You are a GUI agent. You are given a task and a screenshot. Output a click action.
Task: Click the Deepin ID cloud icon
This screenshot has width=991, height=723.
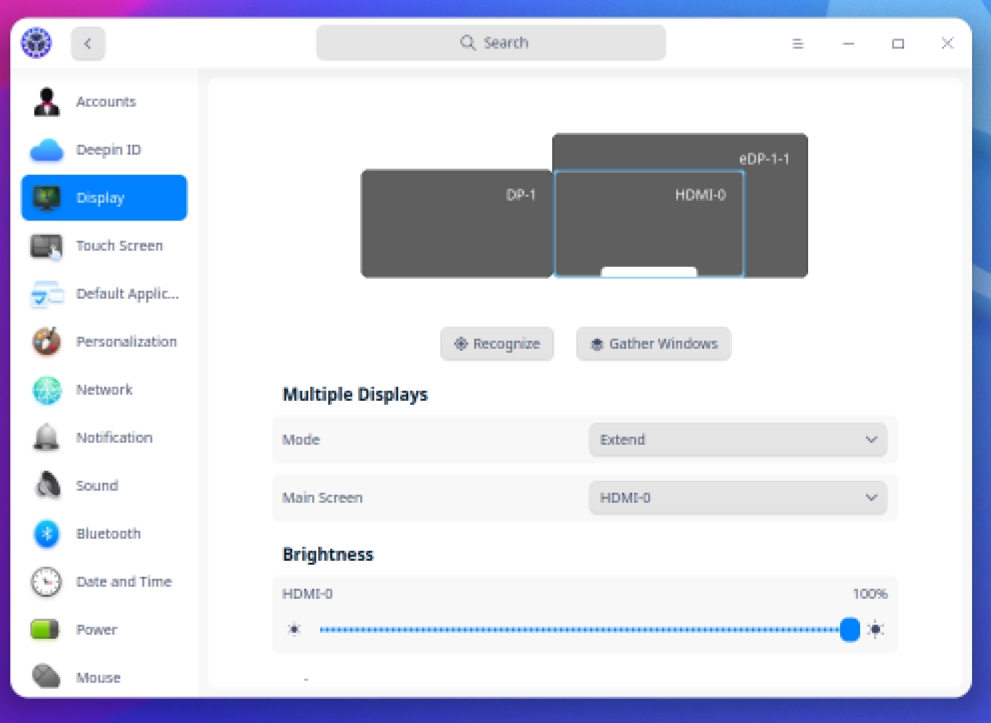click(x=47, y=150)
